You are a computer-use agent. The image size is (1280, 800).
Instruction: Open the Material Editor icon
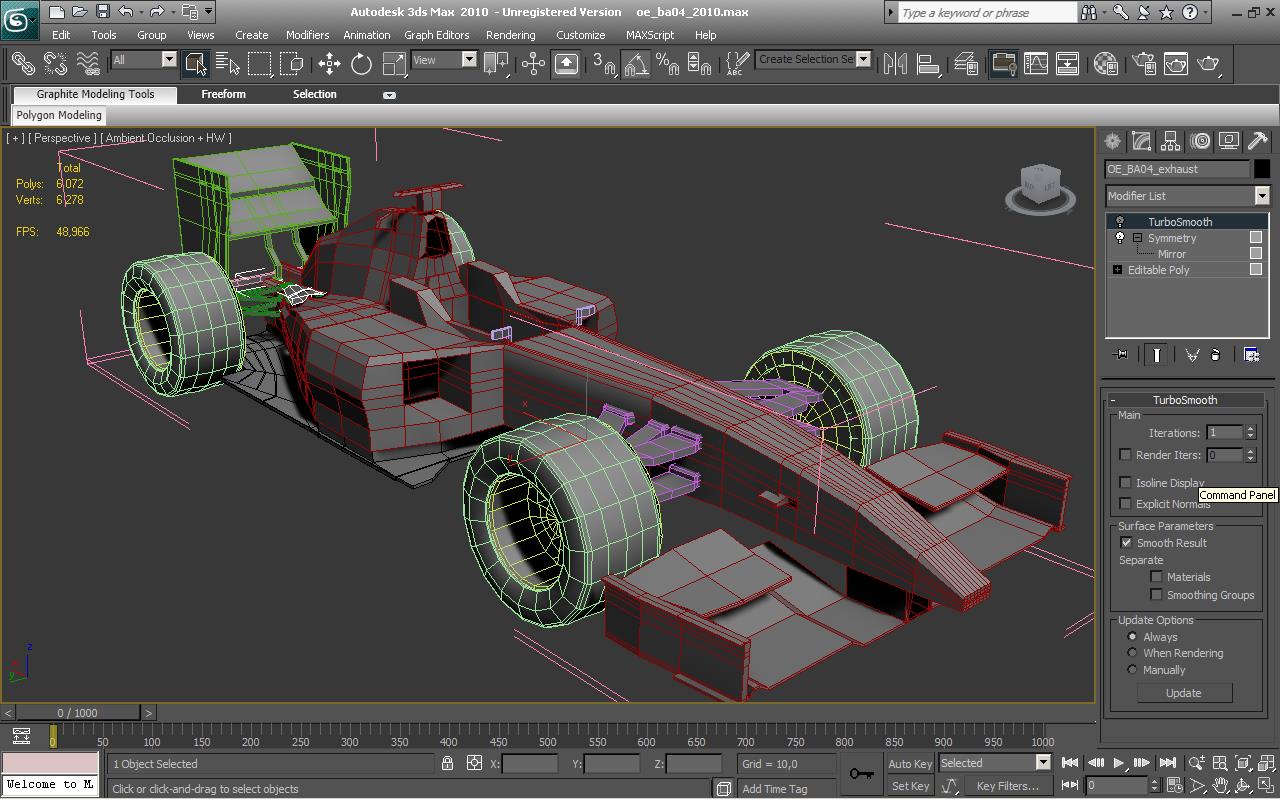[x=1105, y=64]
